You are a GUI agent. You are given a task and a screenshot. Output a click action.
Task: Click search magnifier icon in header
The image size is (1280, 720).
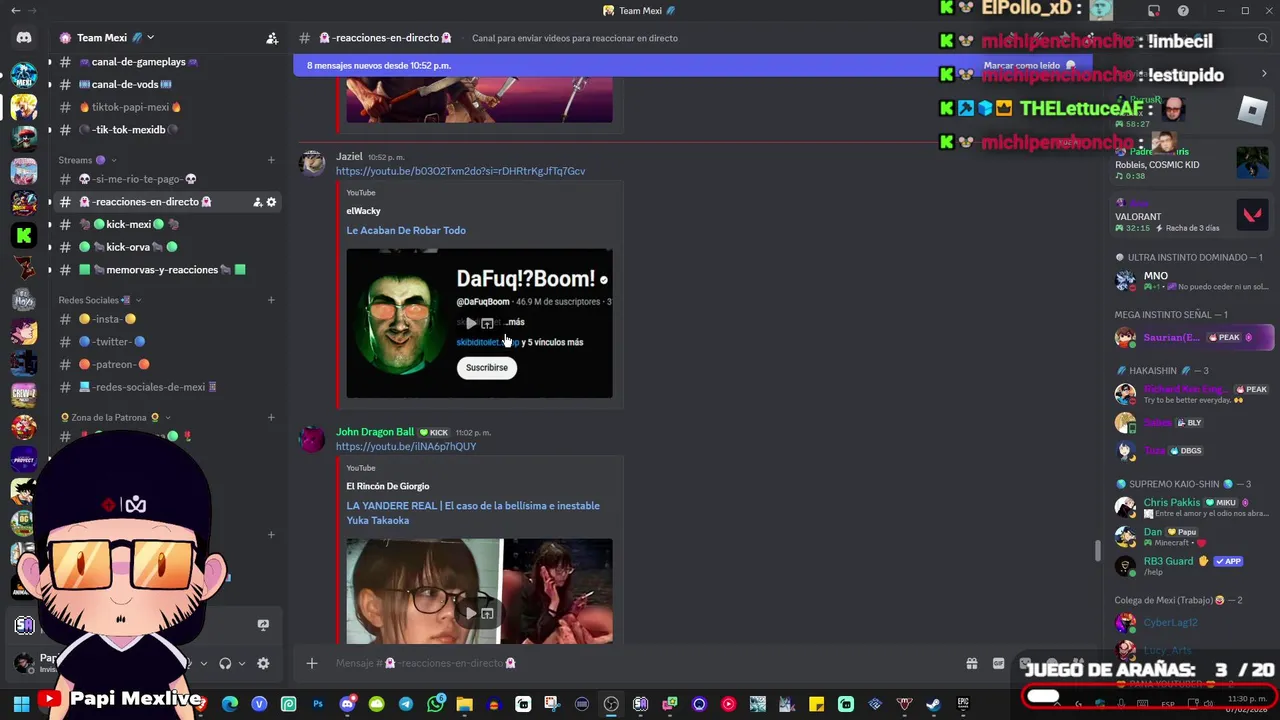point(1264,38)
